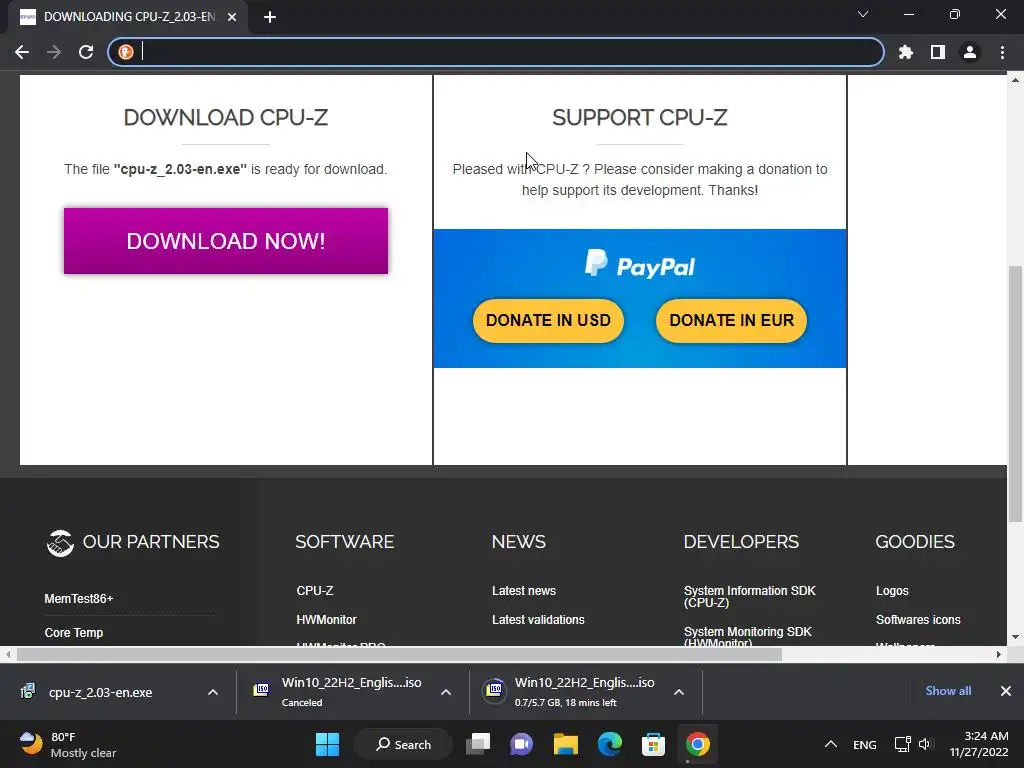This screenshot has width=1024, height=768.
Task: Click the DOWNLOAD NOW! button
Action: coord(226,241)
